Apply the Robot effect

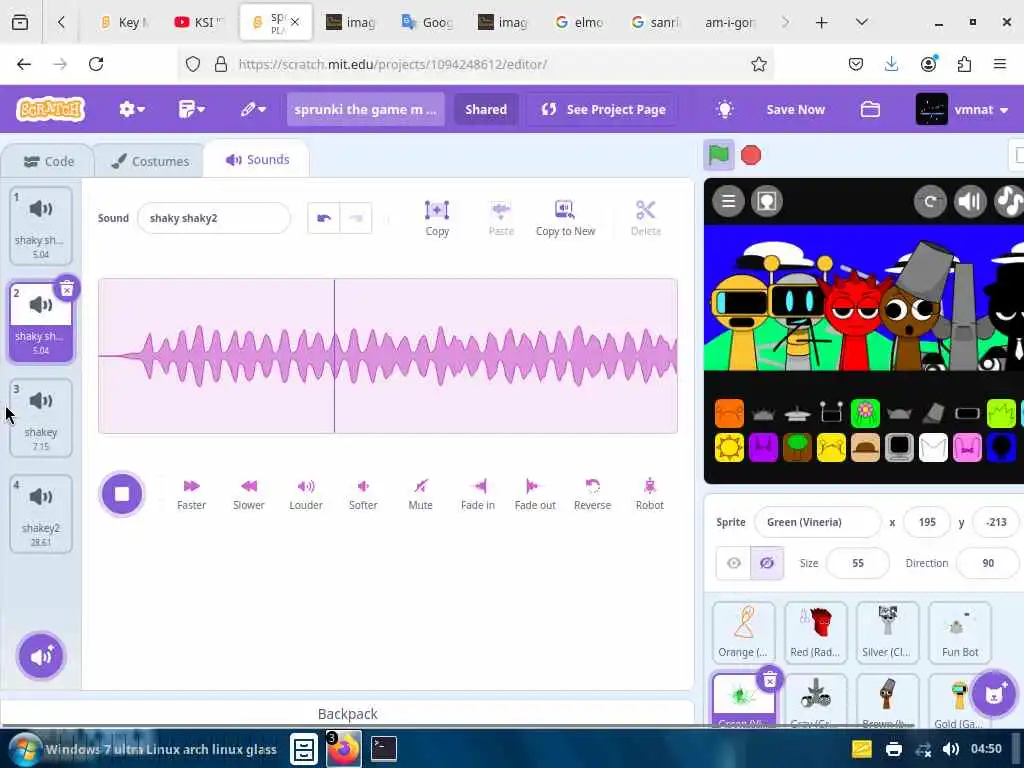[650, 494]
